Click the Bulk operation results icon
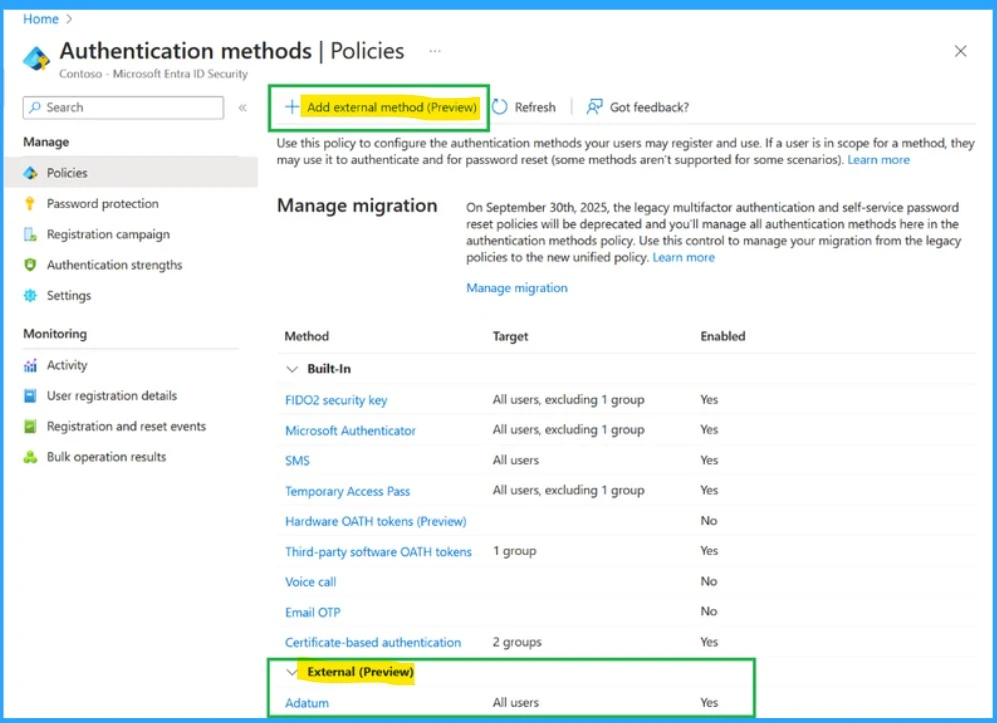997x723 pixels. click(x=30, y=457)
